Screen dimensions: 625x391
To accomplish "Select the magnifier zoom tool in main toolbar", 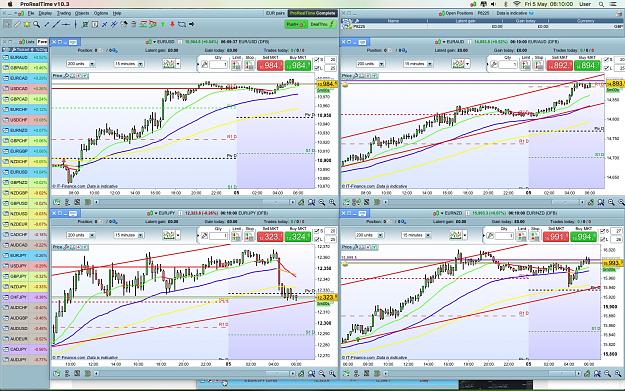I will point(36,24).
